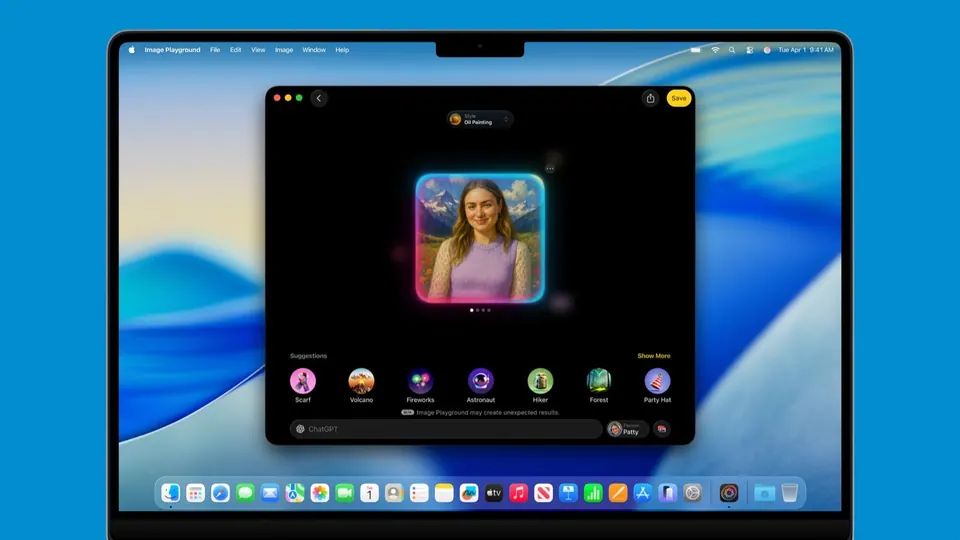This screenshot has width=960, height=540.
Task: Click the Siri icon in the menu bar
Action: point(767,50)
